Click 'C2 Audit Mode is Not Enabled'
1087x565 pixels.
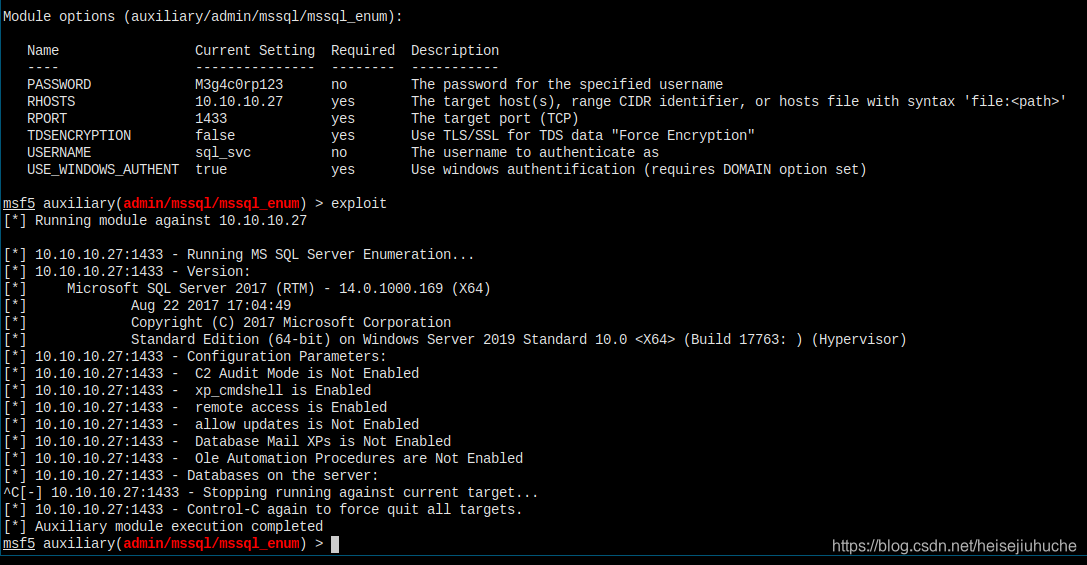point(306,374)
